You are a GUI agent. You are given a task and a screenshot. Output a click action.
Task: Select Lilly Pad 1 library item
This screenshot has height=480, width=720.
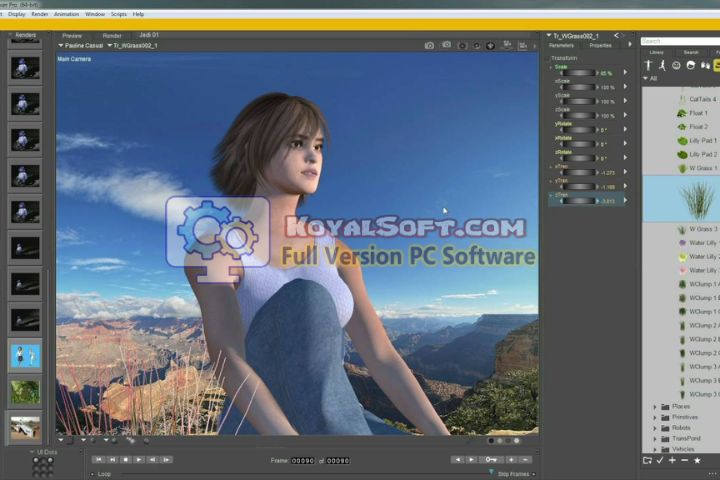[697, 141]
